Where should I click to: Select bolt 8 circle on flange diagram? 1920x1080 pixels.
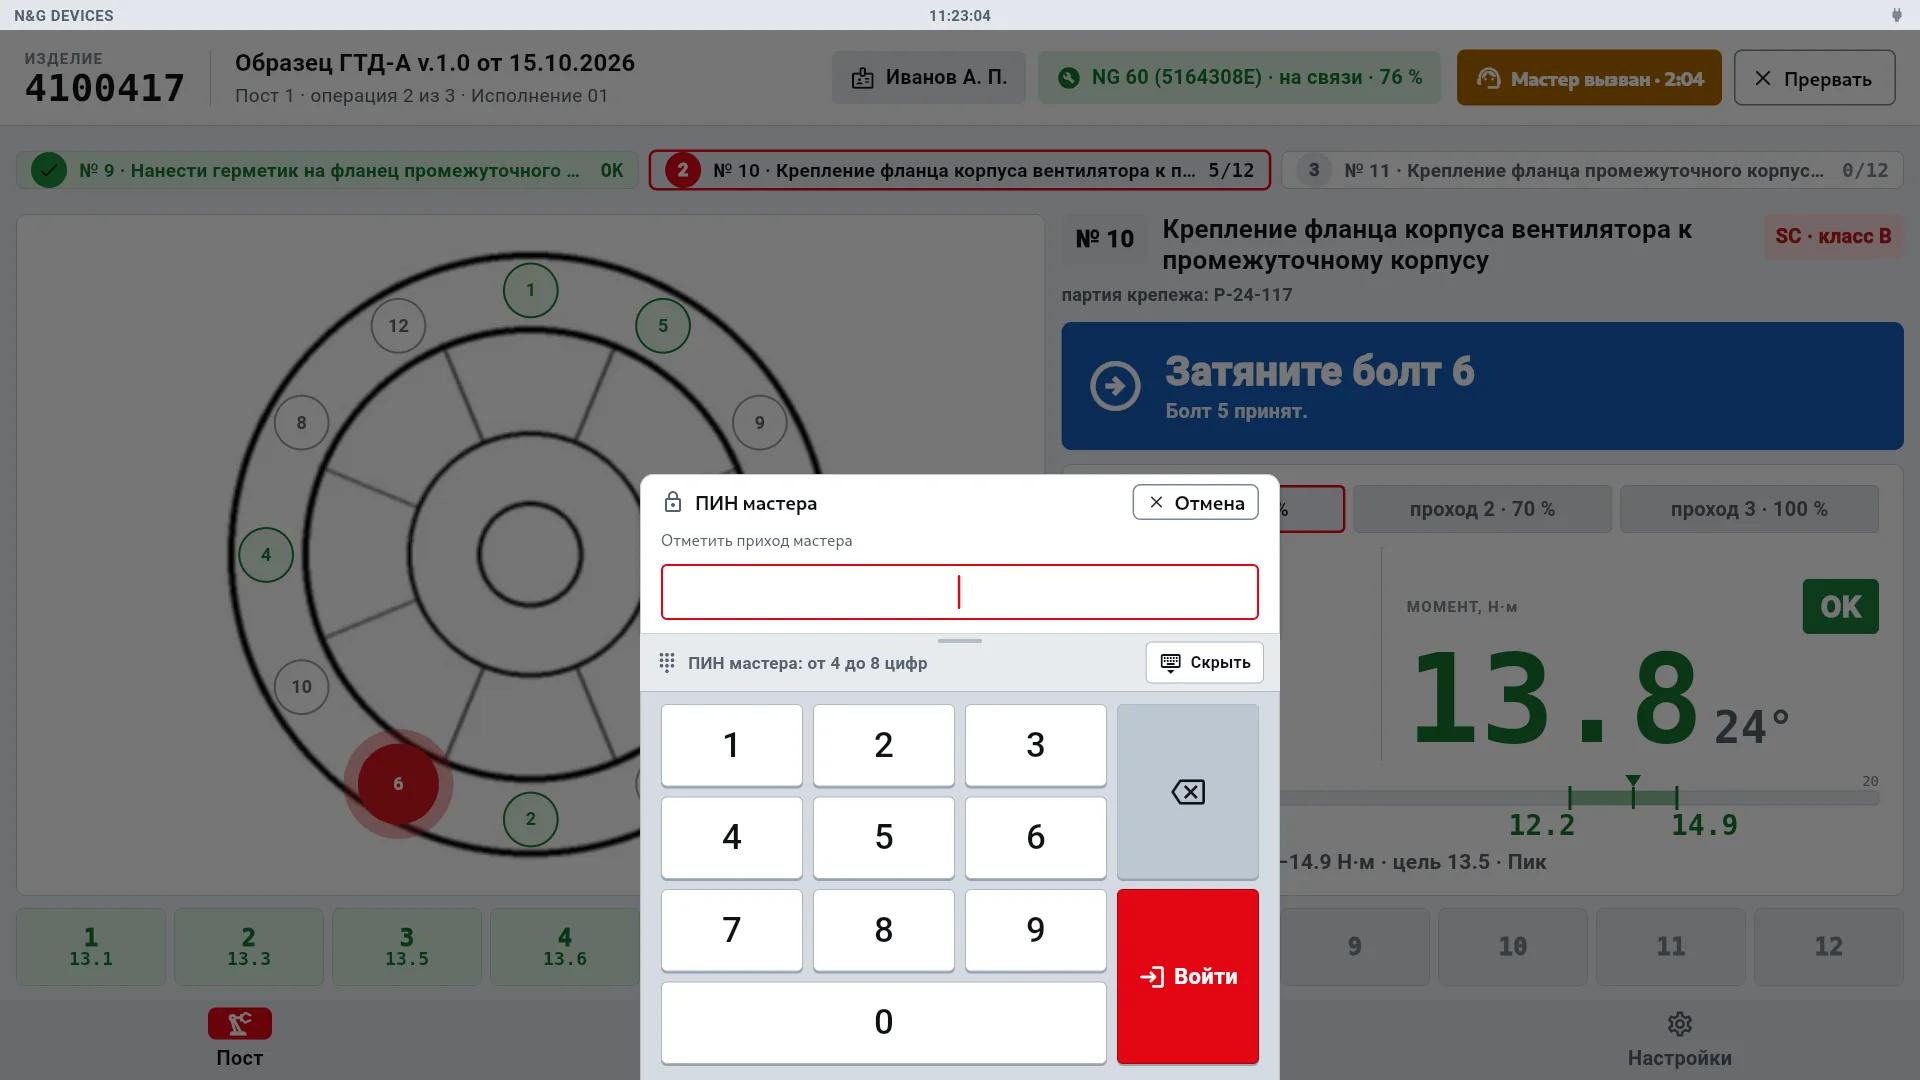[x=301, y=422]
